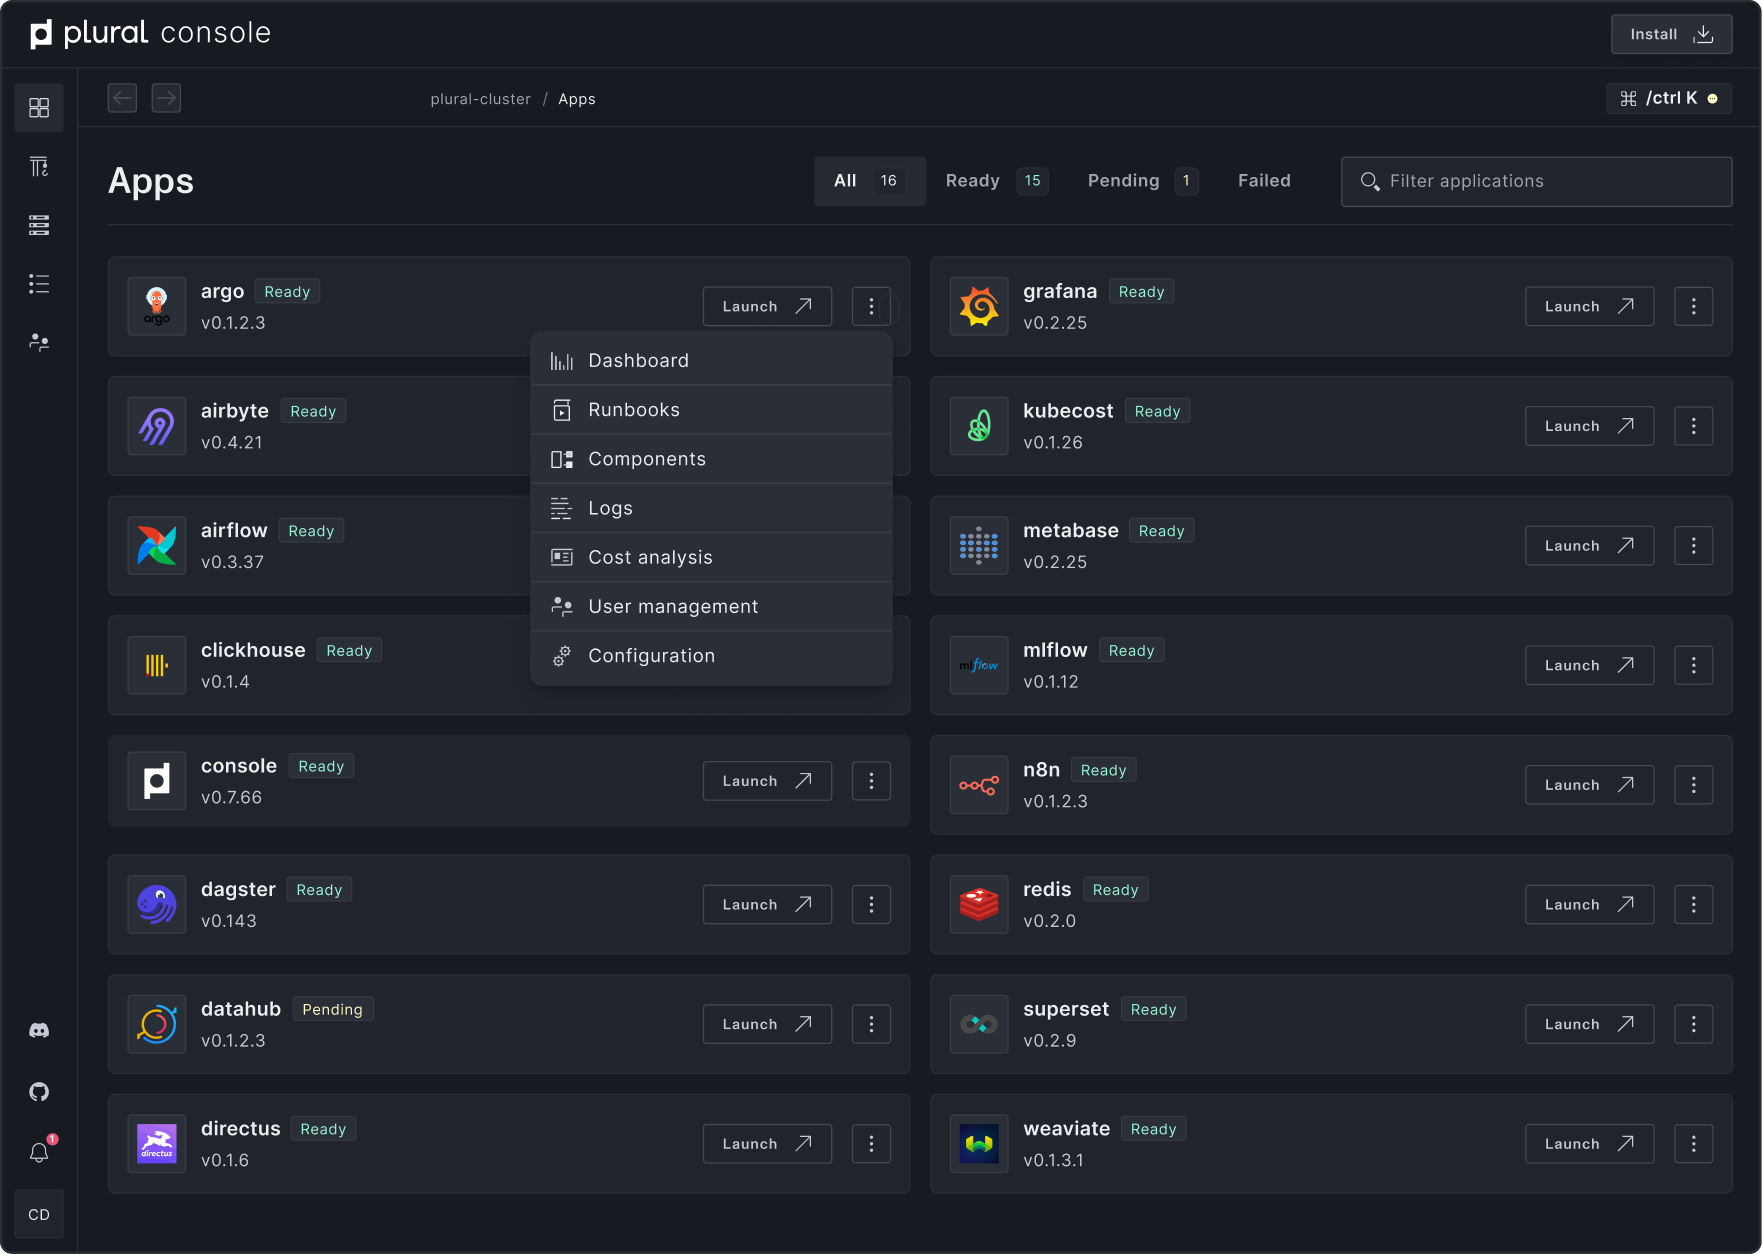
Task: Open the GitHub link icon
Action: coord(39,1091)
